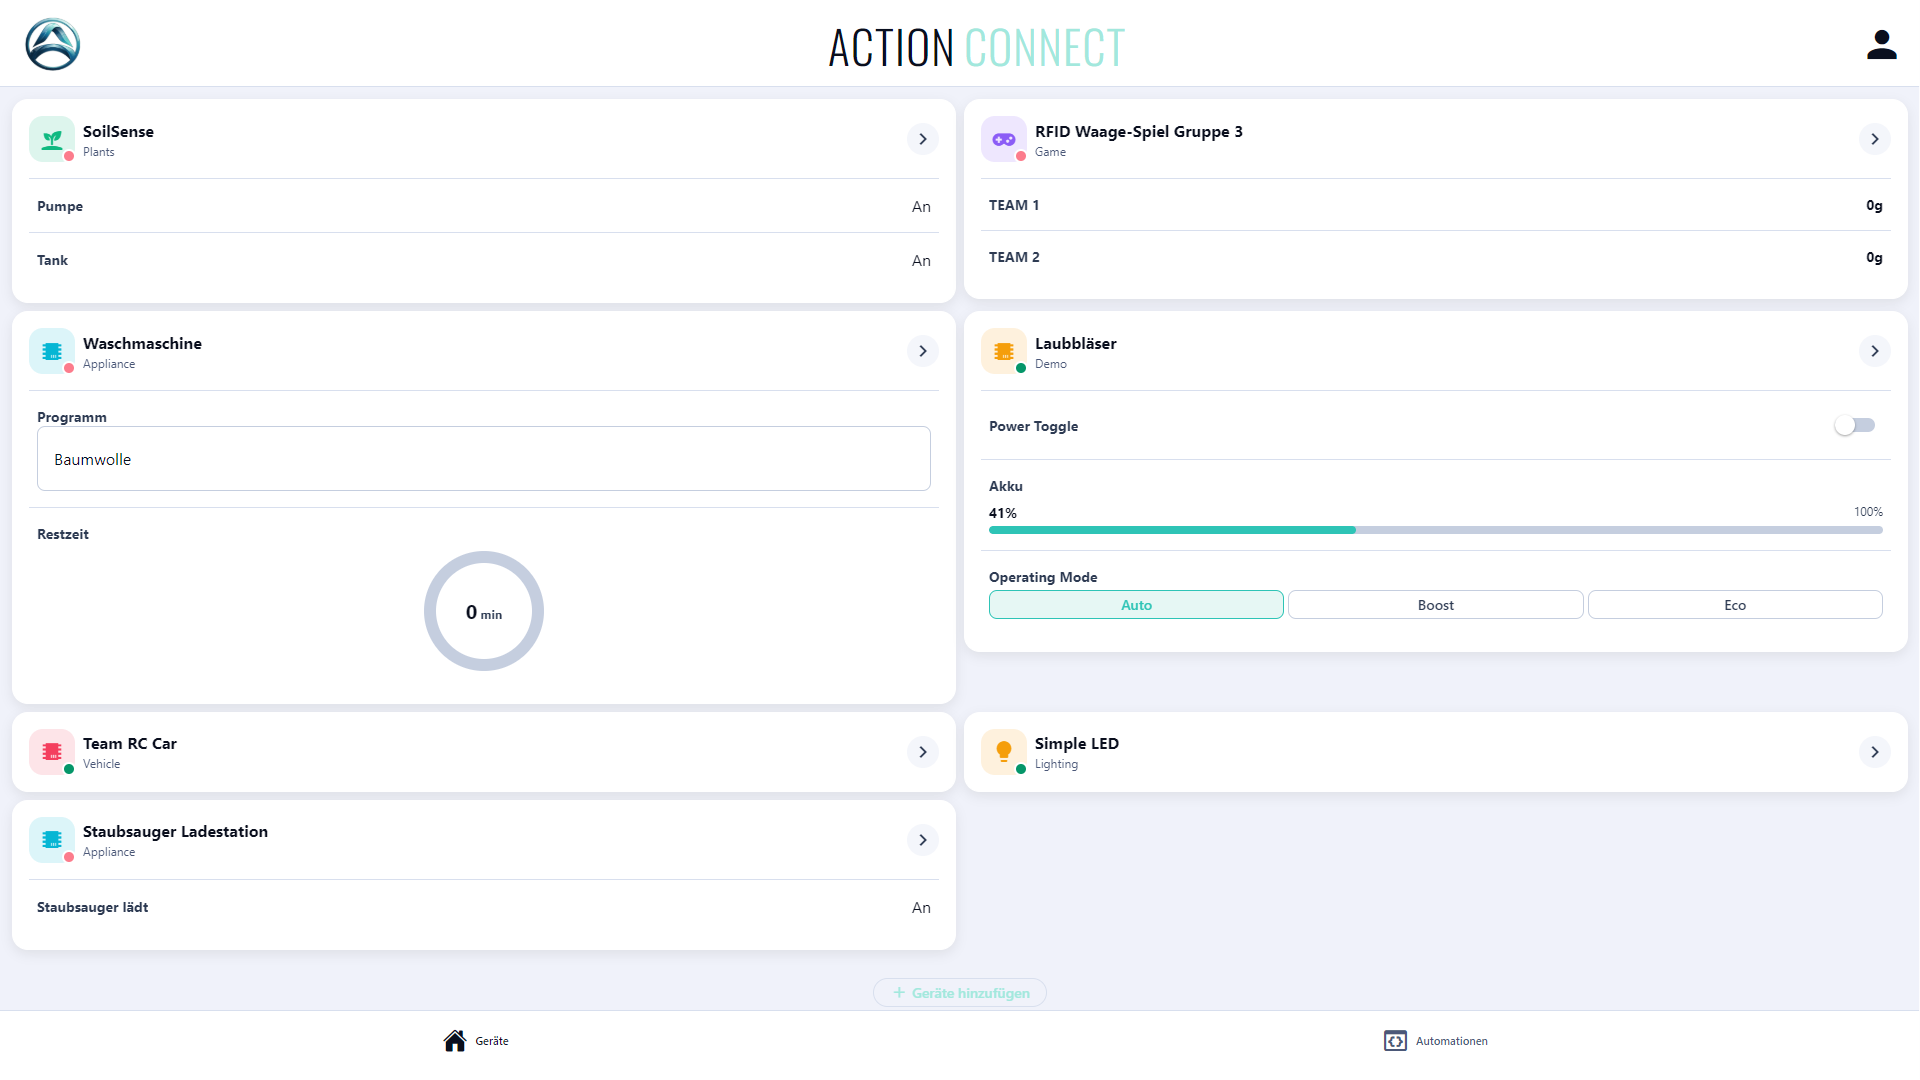Click the Staubsauger lädt row label
Viewport: 1920px width, 1080px height.
(92, 907)
